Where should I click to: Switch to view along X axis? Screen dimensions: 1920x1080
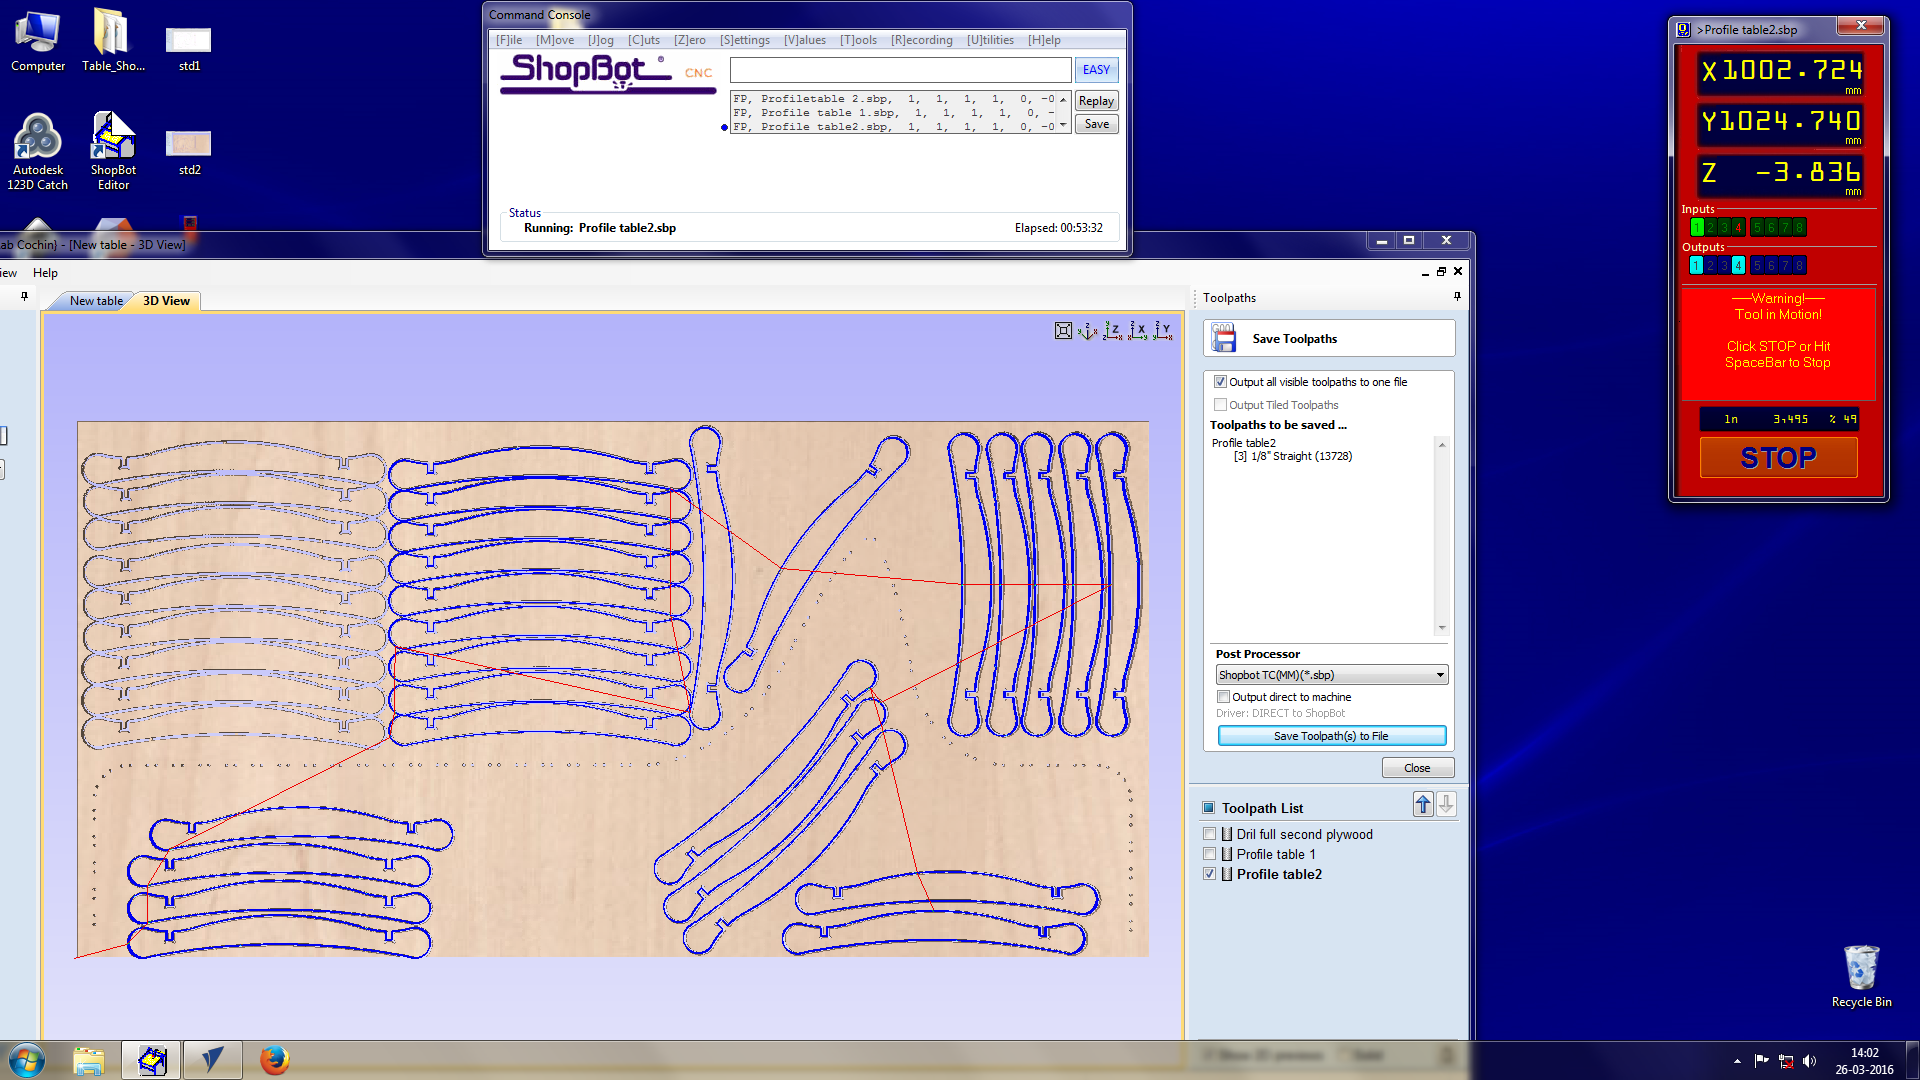pos(1138,331)
